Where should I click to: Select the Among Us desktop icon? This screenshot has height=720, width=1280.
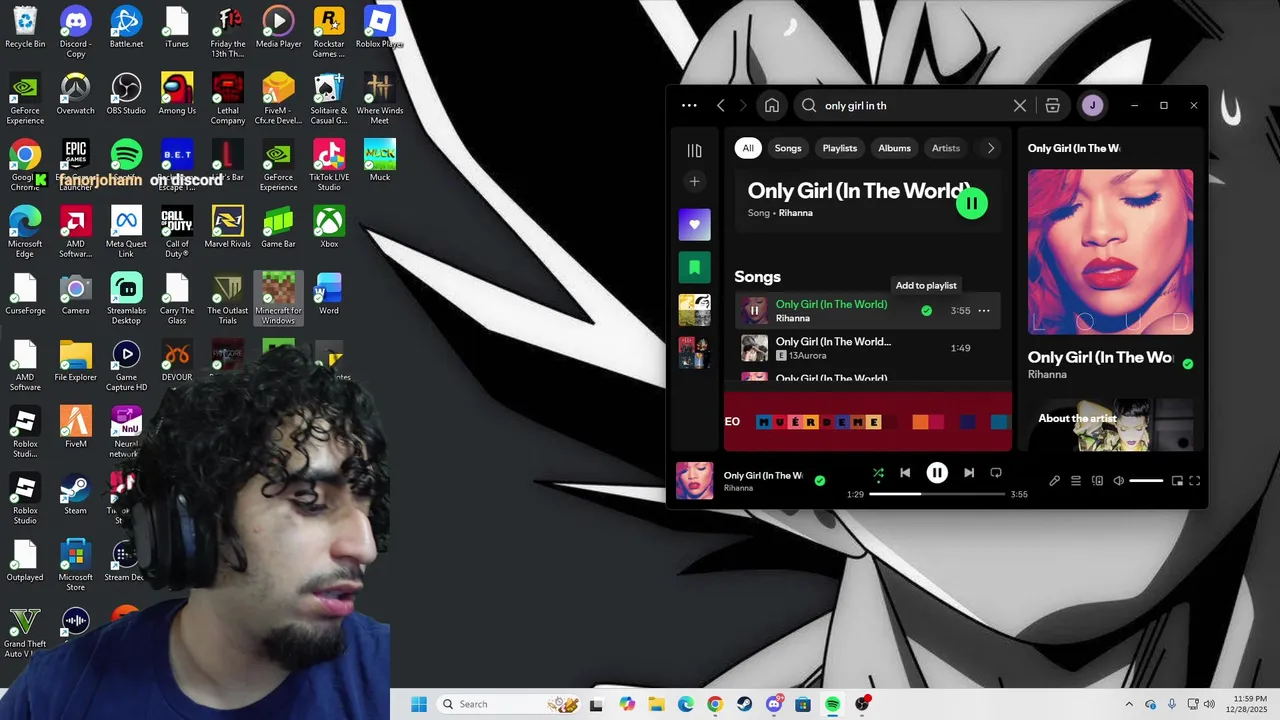177,94
